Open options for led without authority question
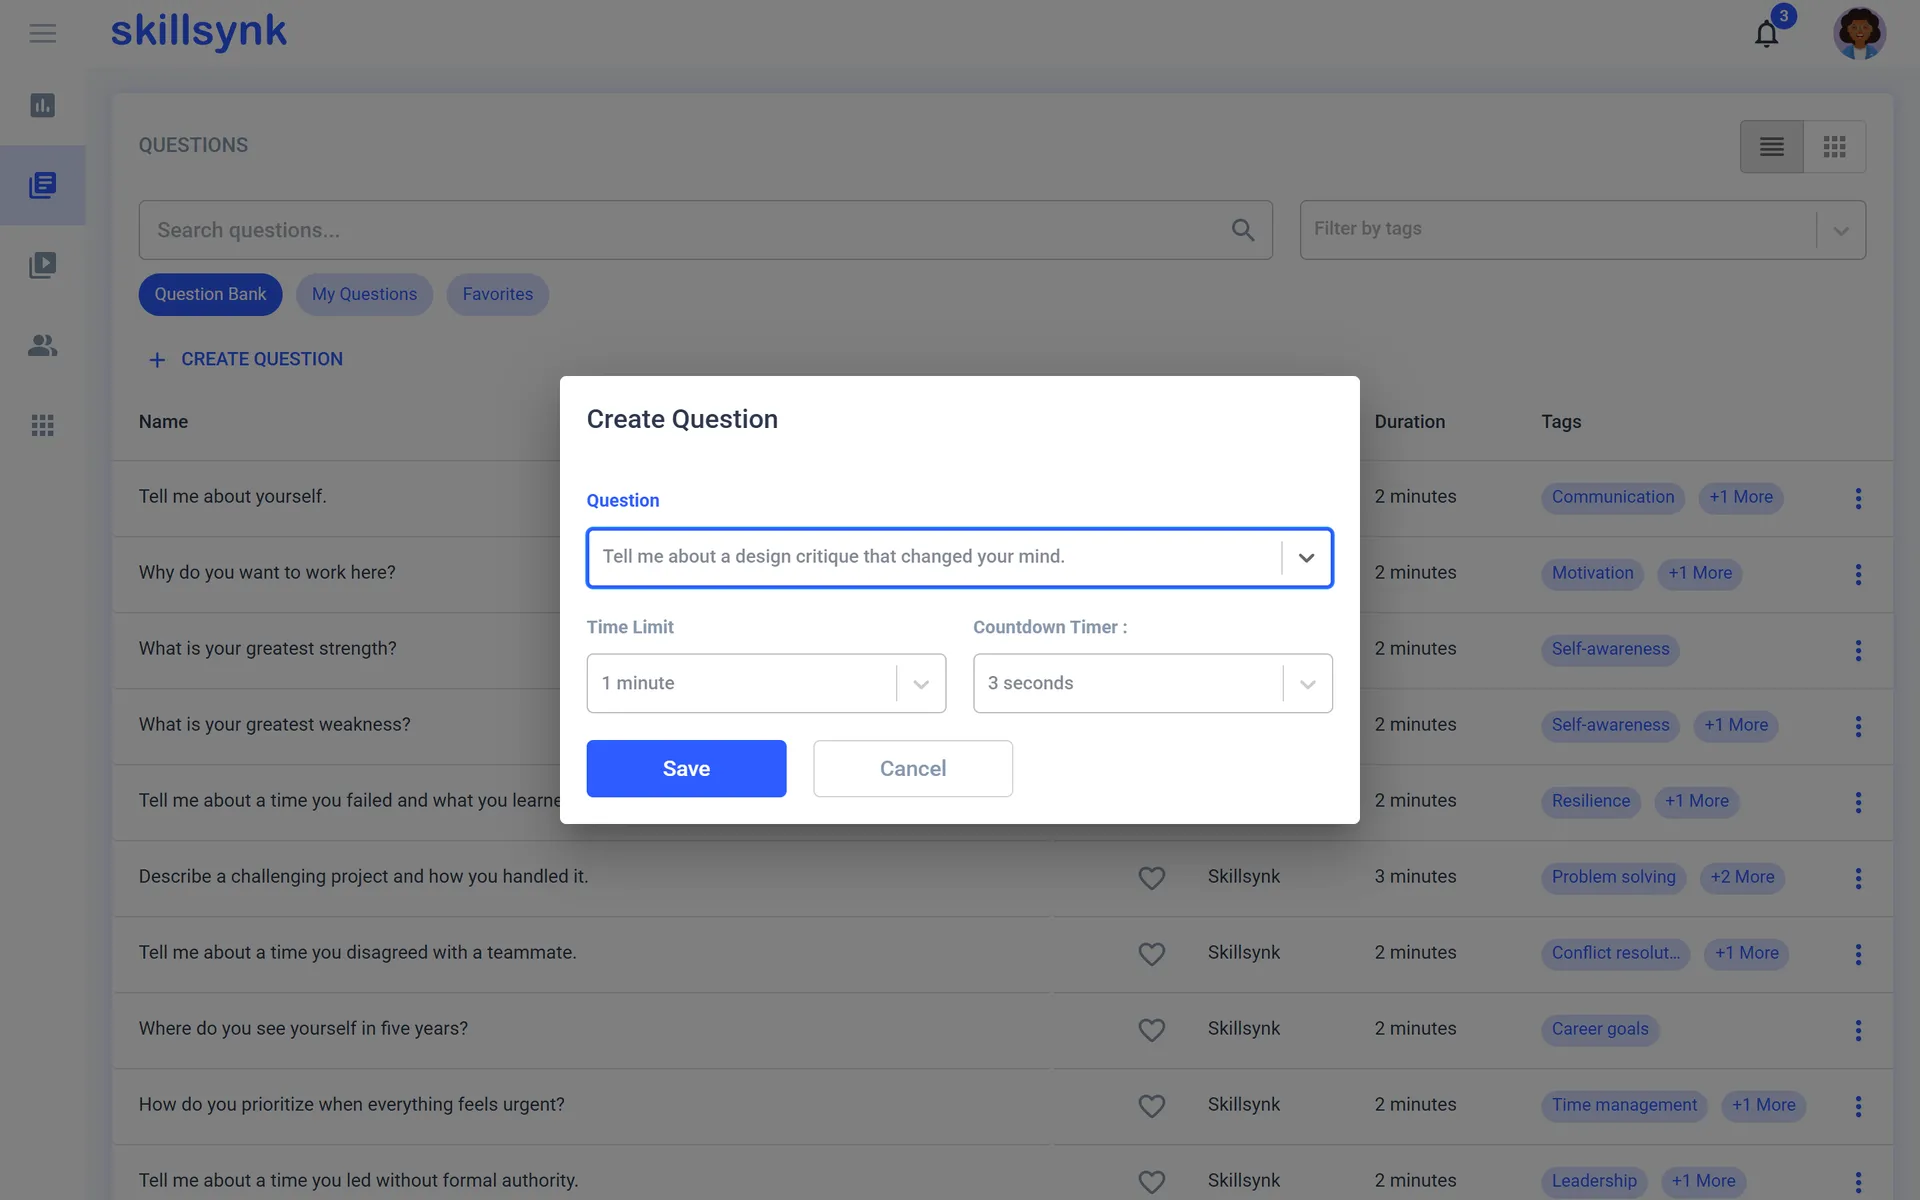 [x=1858, y=1182]
